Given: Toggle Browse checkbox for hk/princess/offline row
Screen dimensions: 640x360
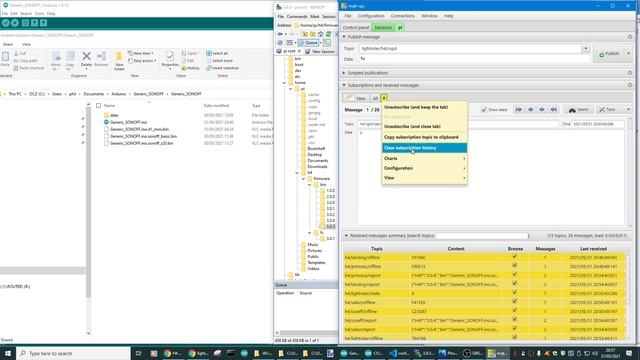Looking at the screenshot, I should point(515,266).
